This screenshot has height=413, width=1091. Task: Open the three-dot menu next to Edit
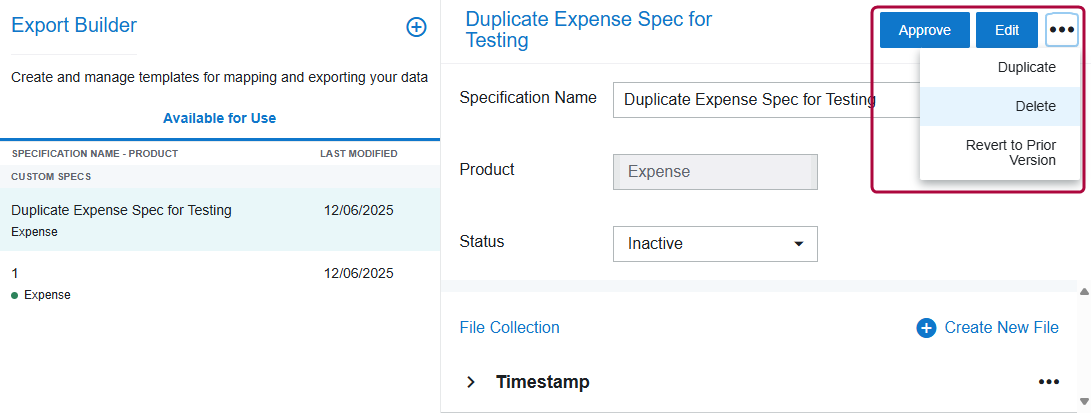pyautogui.click(x=1061, y=30)
